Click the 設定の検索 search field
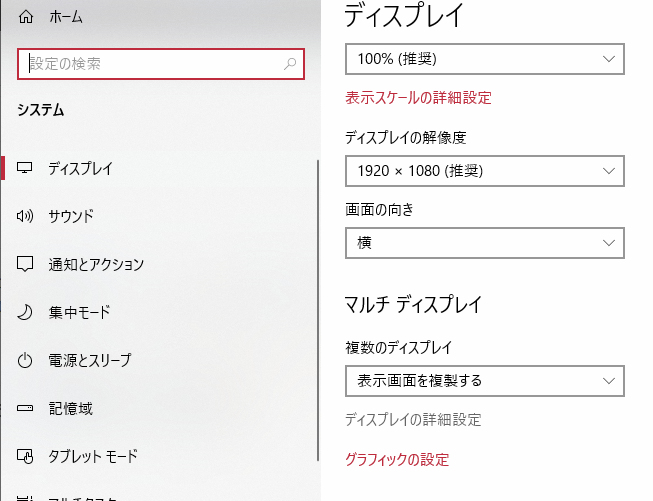Viewport: 653px width, 501px height. tap(161, 64)
